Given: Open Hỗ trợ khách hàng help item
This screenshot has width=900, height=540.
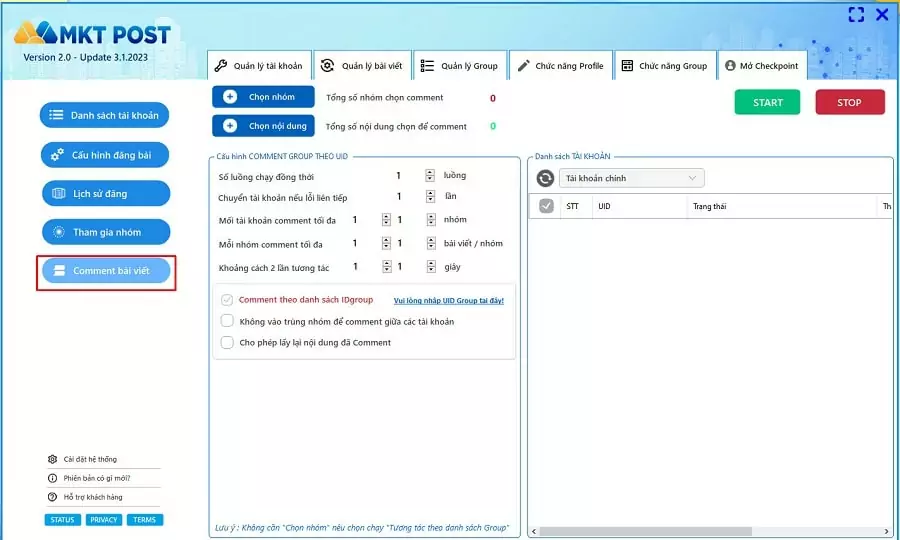Looking at the screenshot, I should 85,497.
